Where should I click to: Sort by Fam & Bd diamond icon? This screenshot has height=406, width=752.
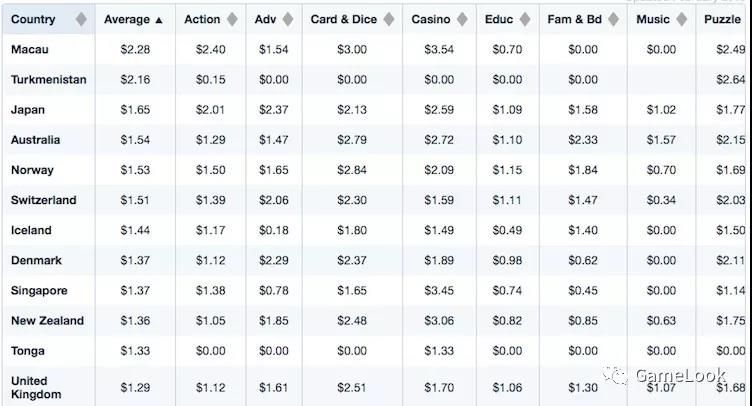pos(613,19)
